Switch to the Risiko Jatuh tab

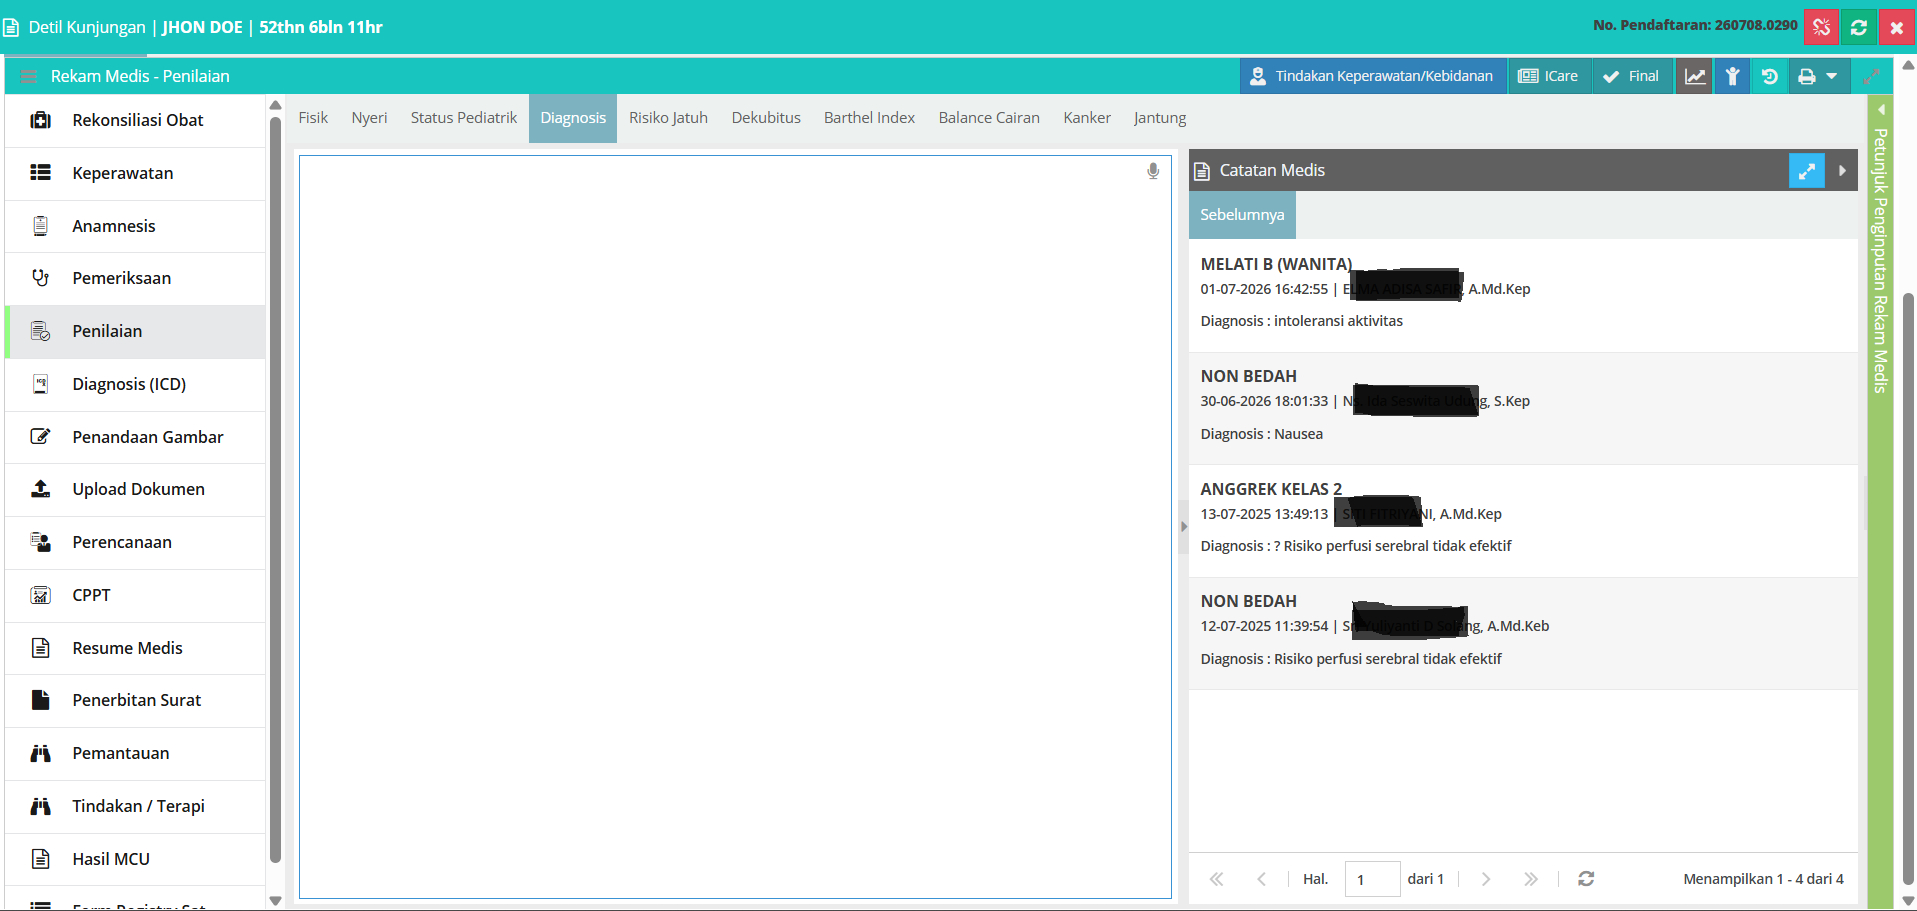pyautogui.click(x=668, y=118)
